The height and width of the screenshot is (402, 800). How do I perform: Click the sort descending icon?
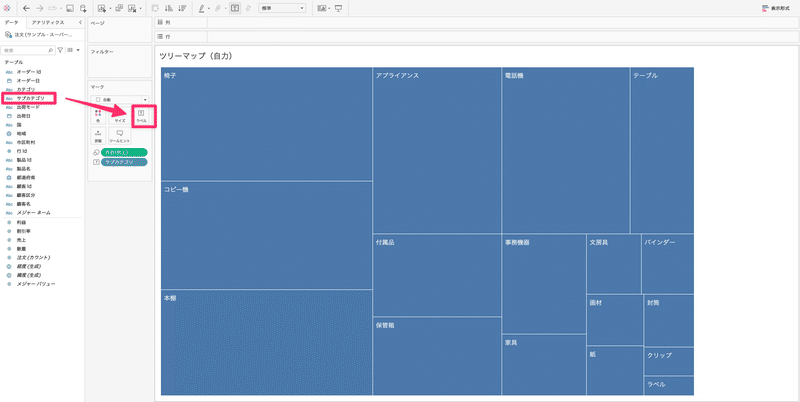tap(182, 8)
